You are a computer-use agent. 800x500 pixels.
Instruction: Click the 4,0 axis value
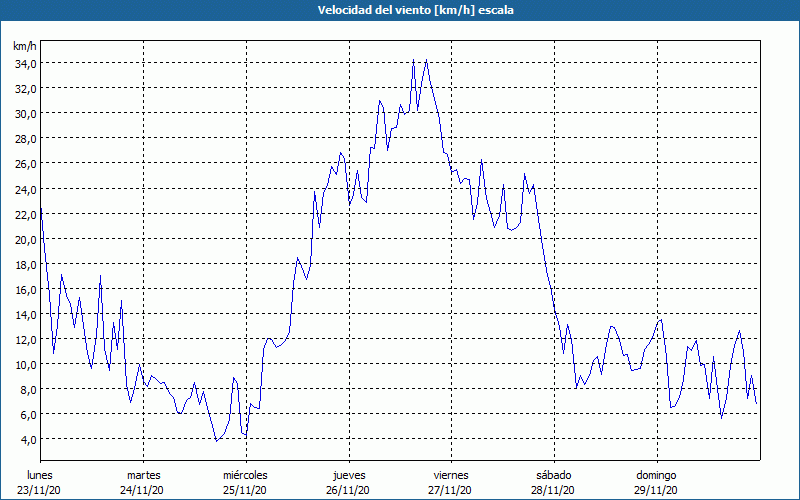(x=28, y=440)
